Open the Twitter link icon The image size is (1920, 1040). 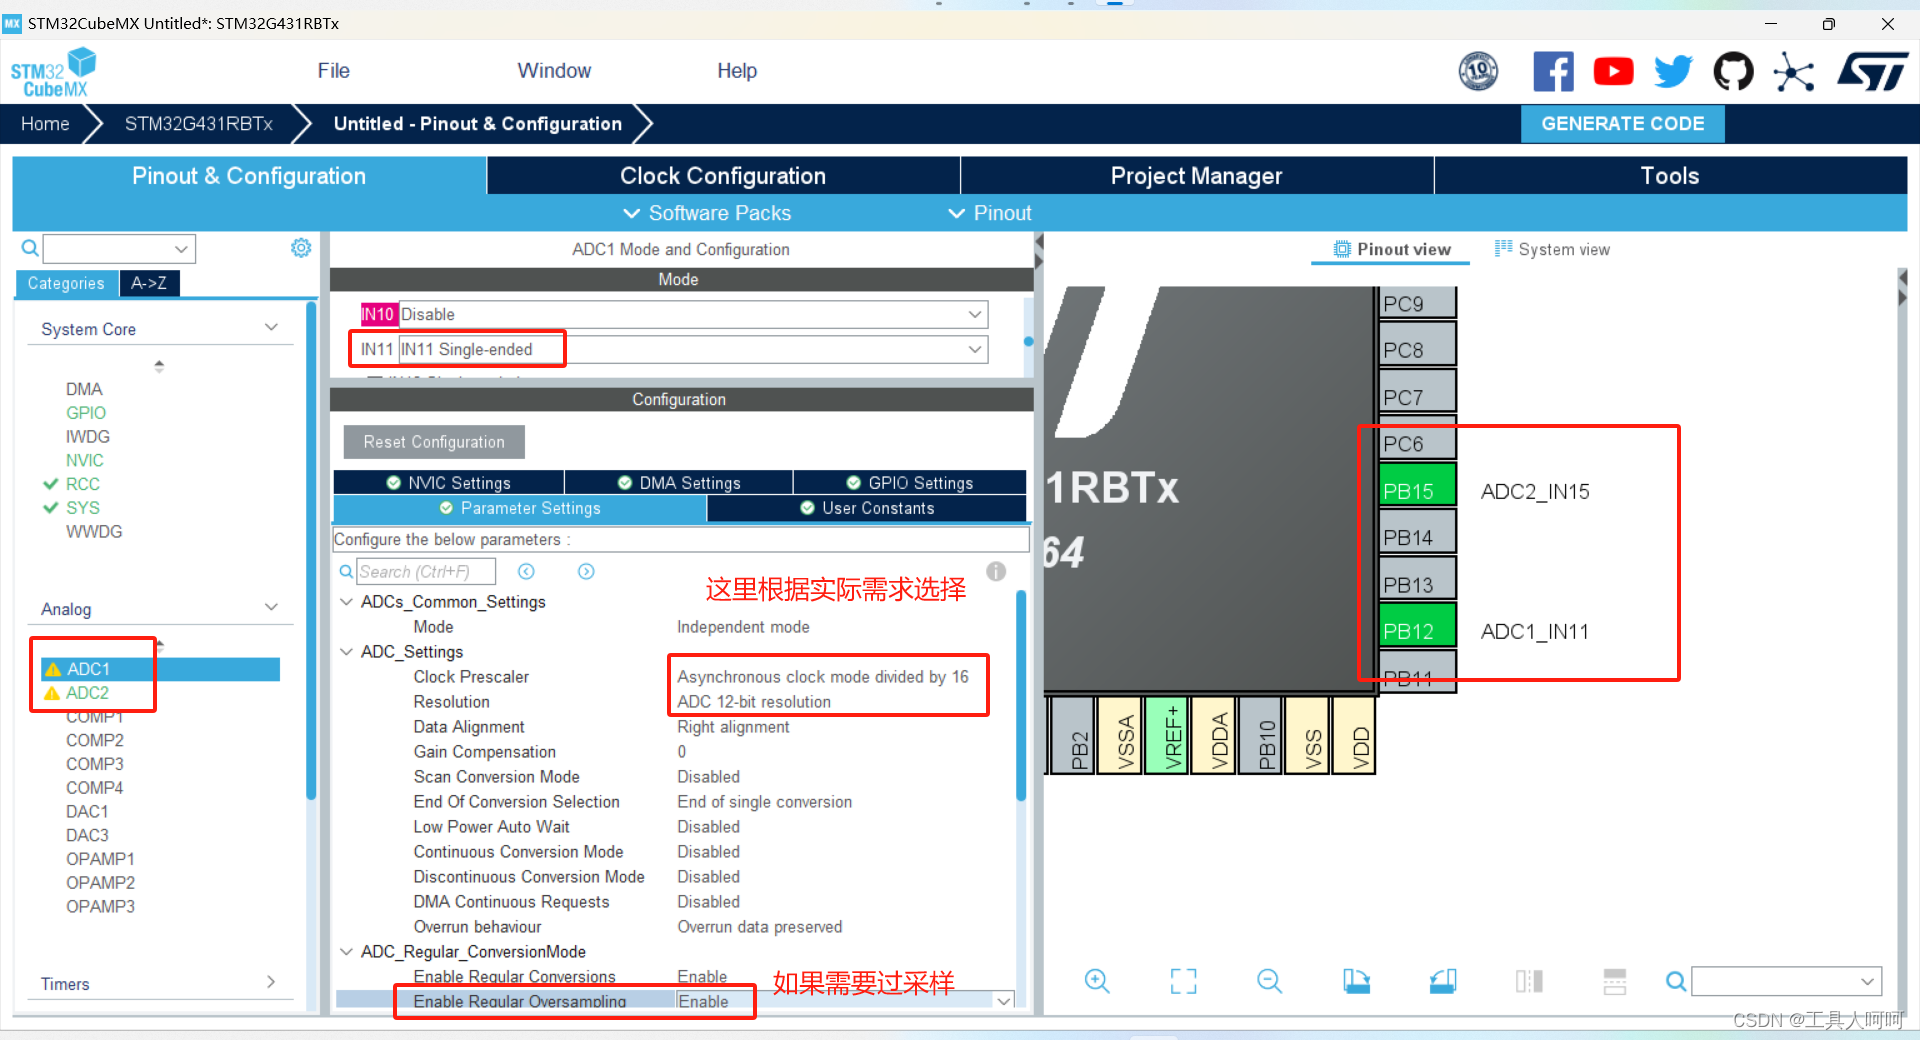(1673, 72)
